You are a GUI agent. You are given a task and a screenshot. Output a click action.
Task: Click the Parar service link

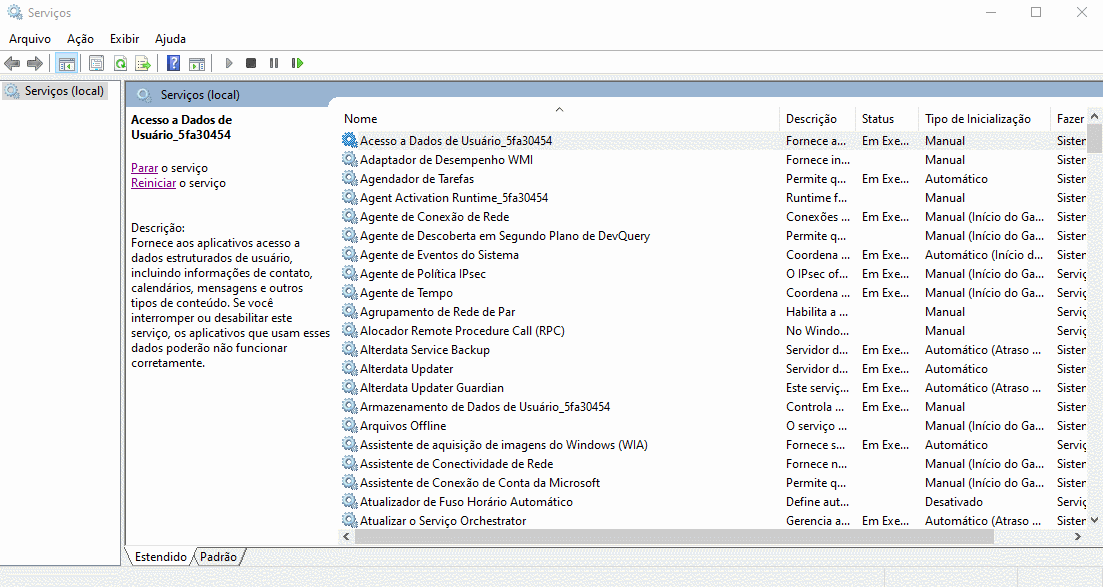point(144,168)
